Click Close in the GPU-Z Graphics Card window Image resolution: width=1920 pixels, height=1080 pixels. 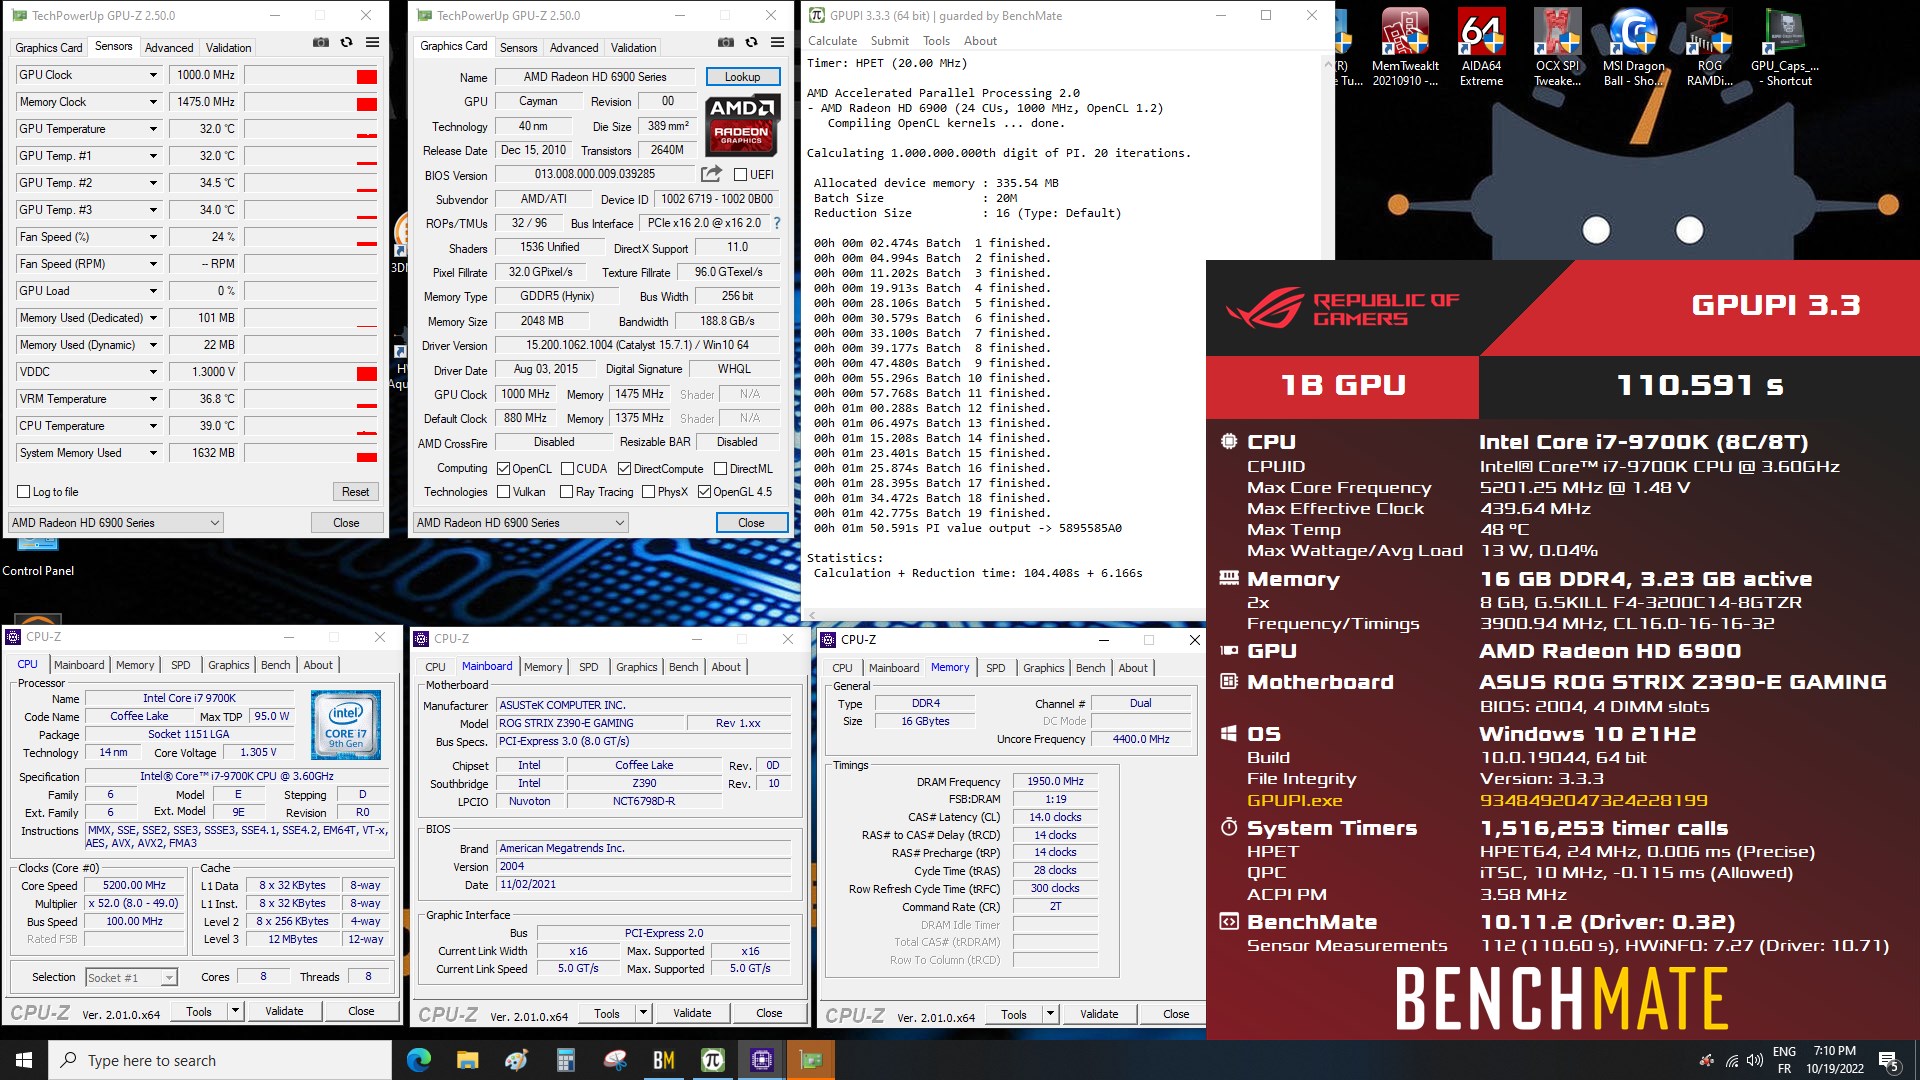(x=751, y=522)
